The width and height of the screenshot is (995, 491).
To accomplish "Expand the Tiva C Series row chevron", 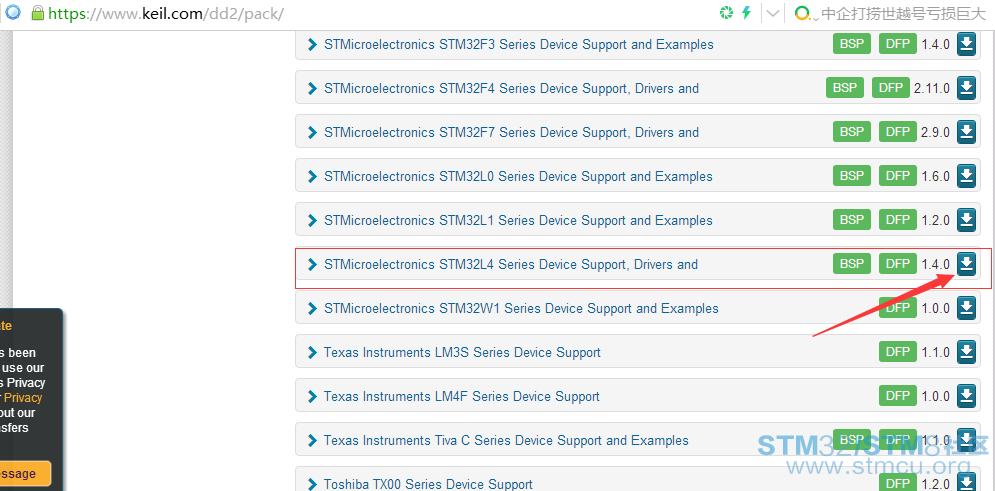I will 312,440.
